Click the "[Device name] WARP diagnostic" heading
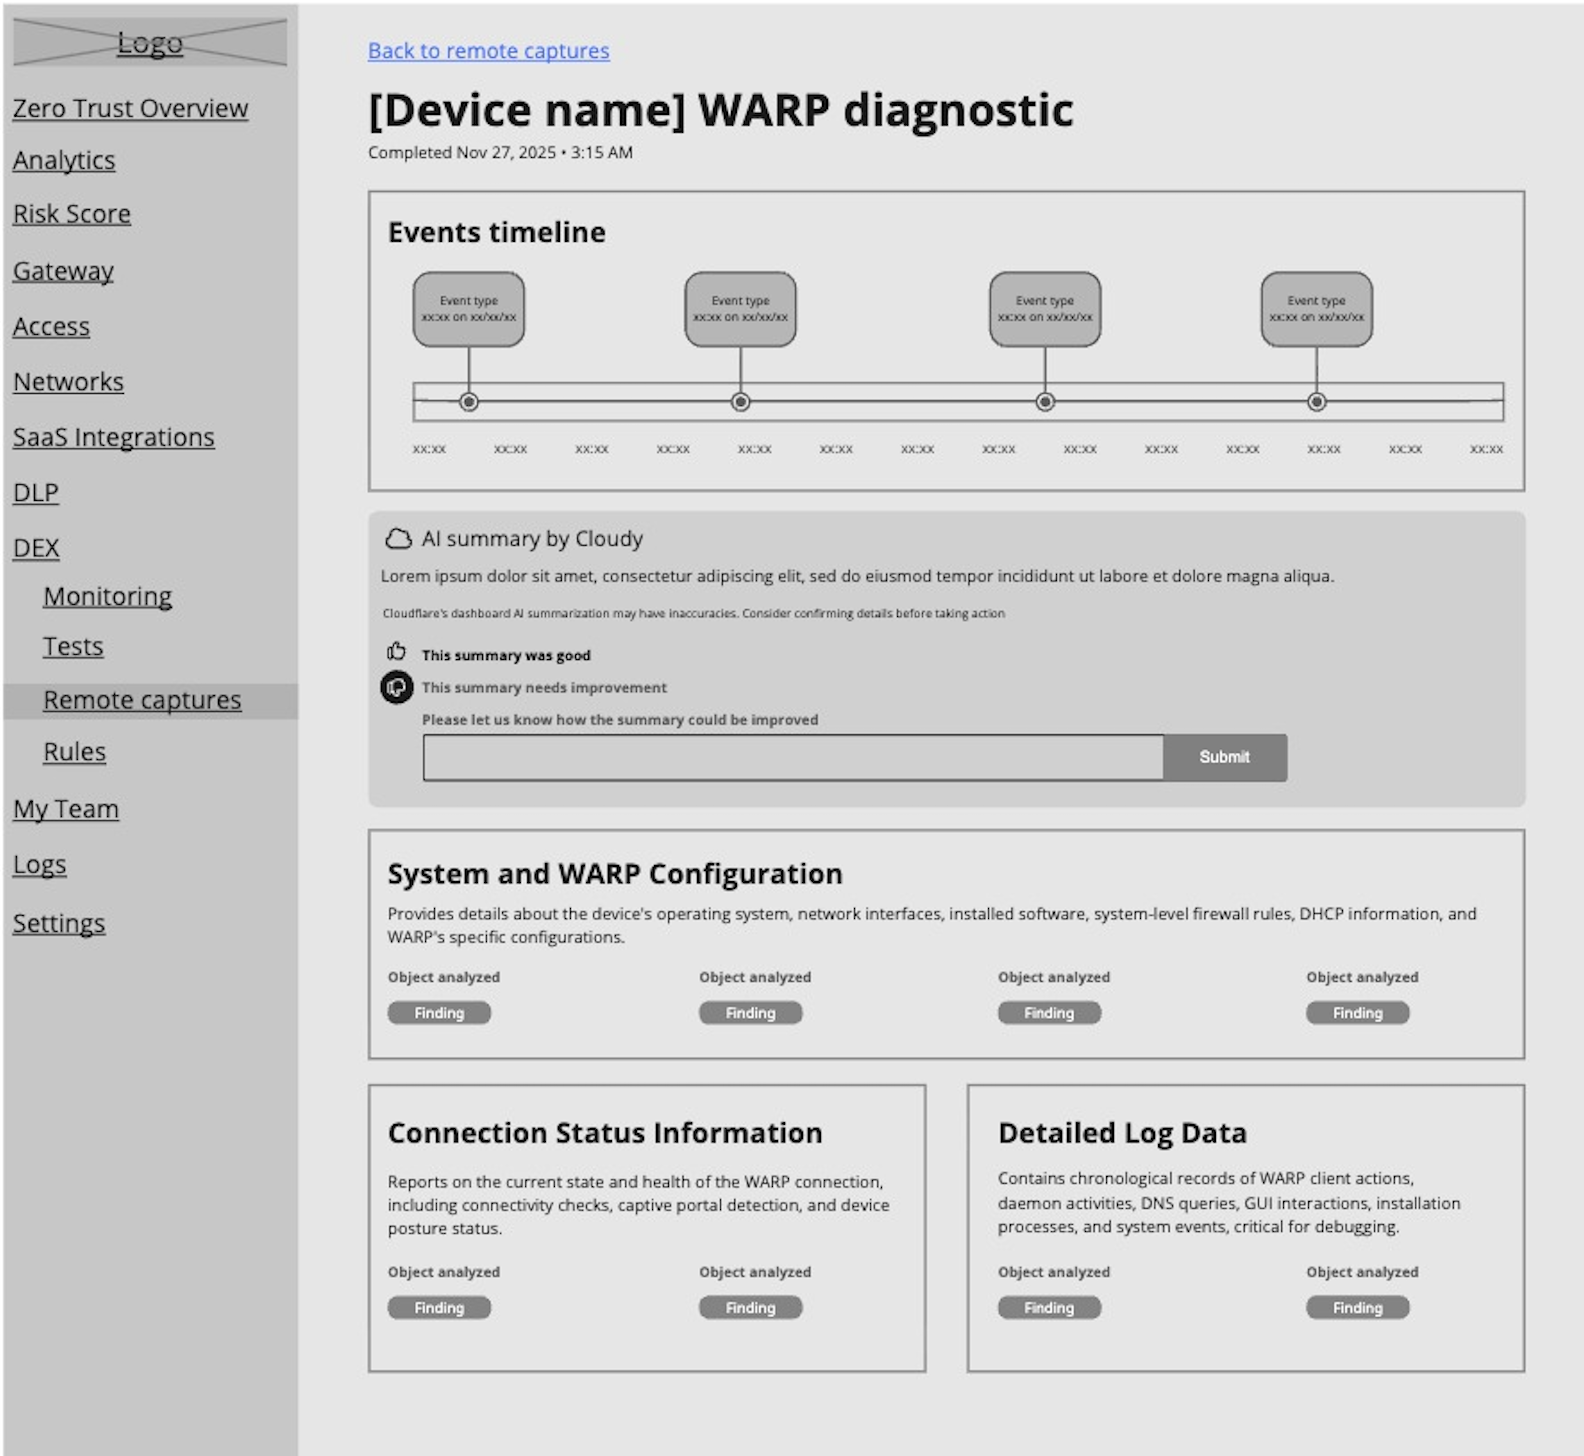Viewport: 1584px width, 1456px height. (721, 110)
